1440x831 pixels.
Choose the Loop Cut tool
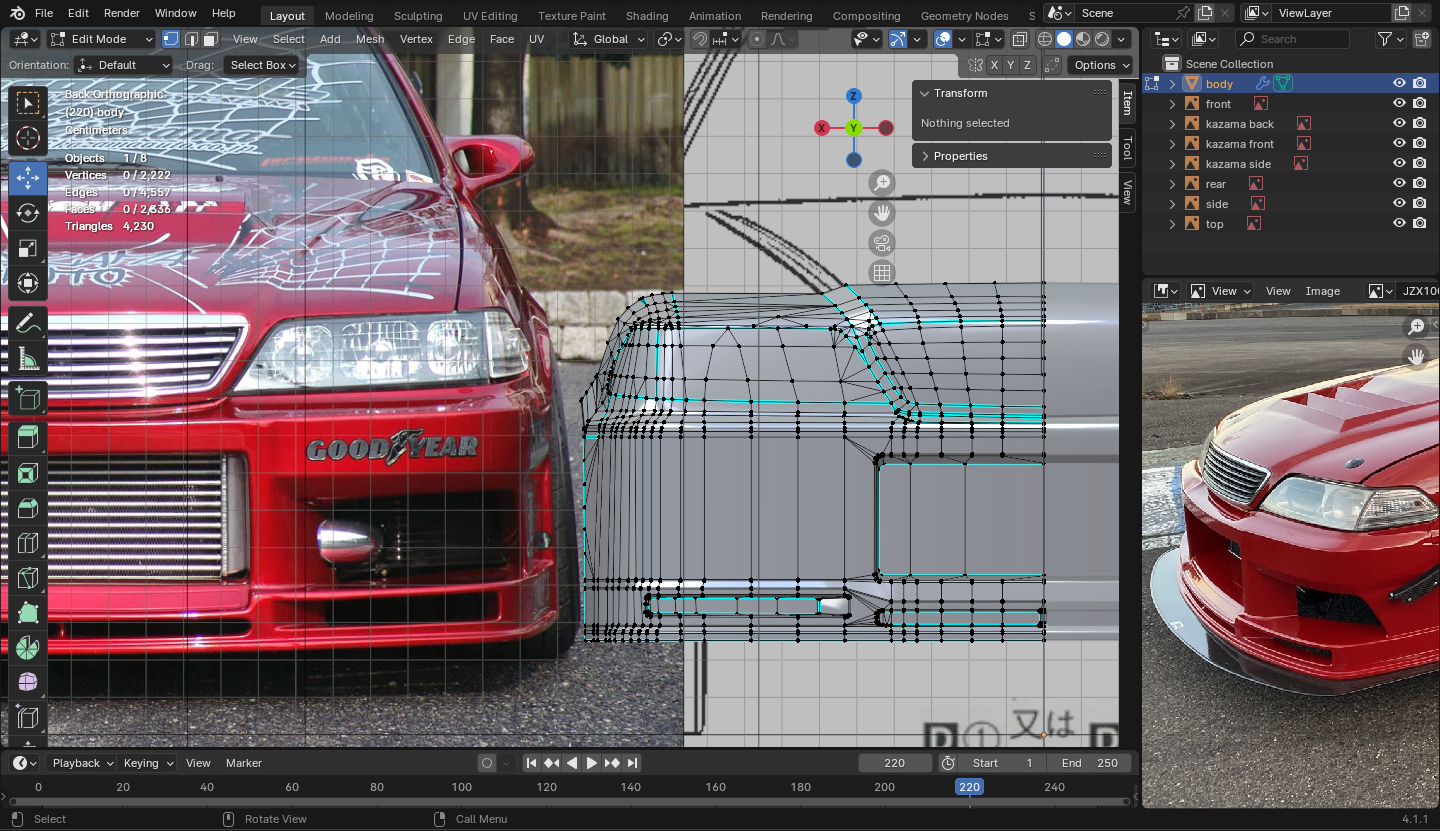[x=28, y=543]
